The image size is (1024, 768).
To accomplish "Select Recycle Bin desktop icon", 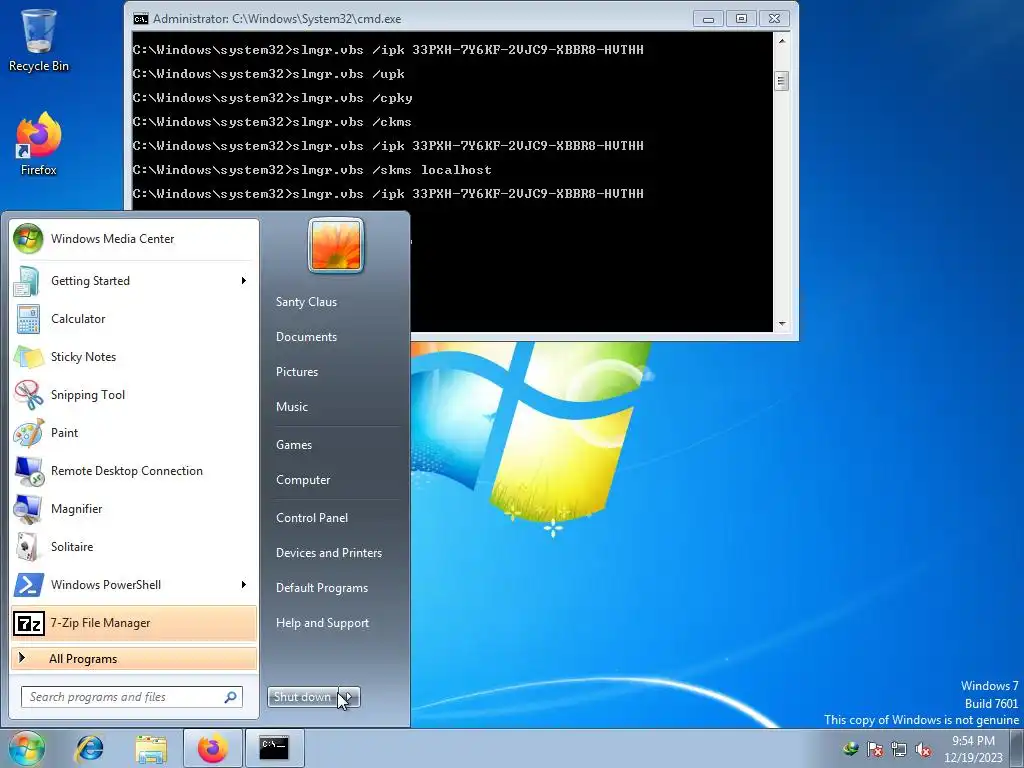I will 39,40.
